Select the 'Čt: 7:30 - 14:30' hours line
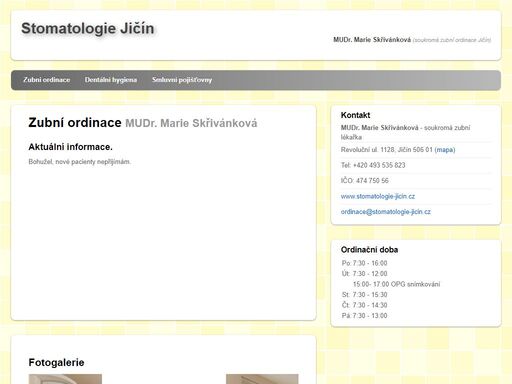This screenshot has height=384, width=512. [364, 305]
